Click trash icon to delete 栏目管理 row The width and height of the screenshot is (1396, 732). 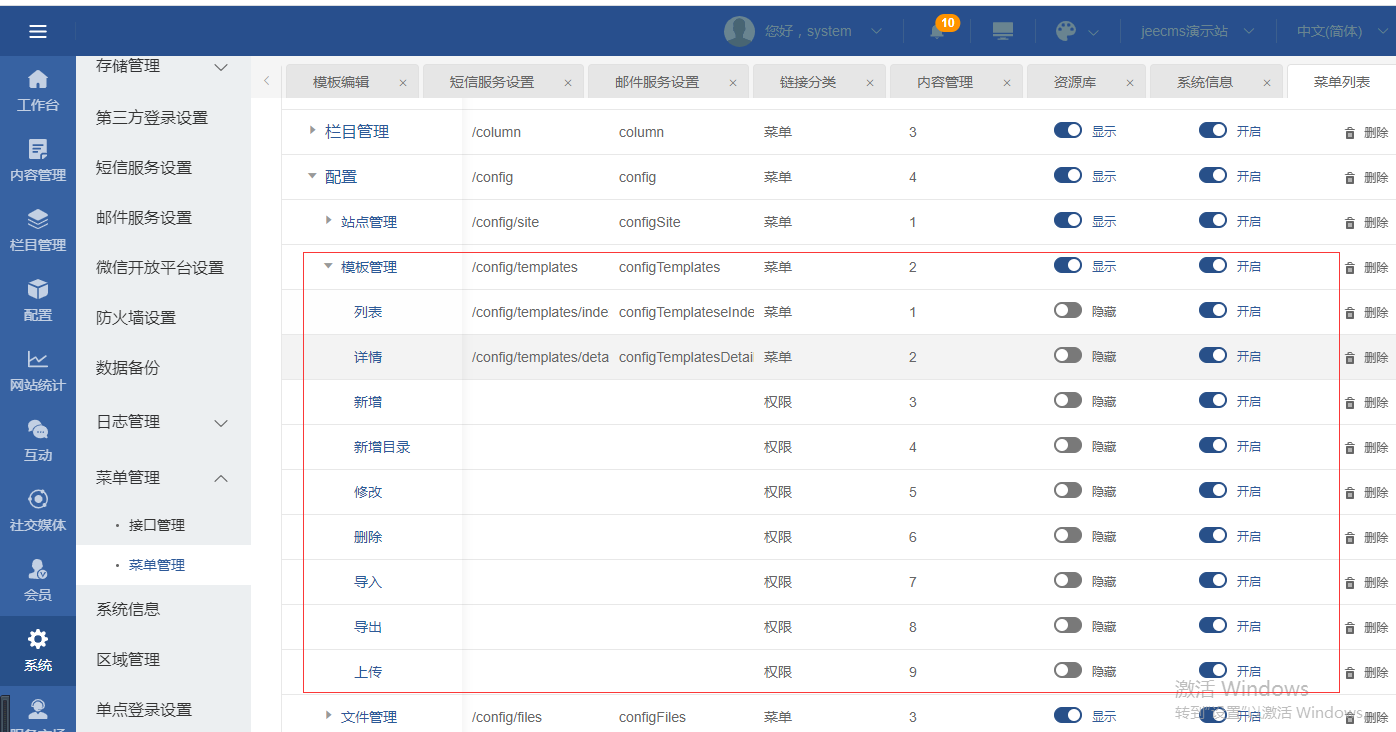1350,132
